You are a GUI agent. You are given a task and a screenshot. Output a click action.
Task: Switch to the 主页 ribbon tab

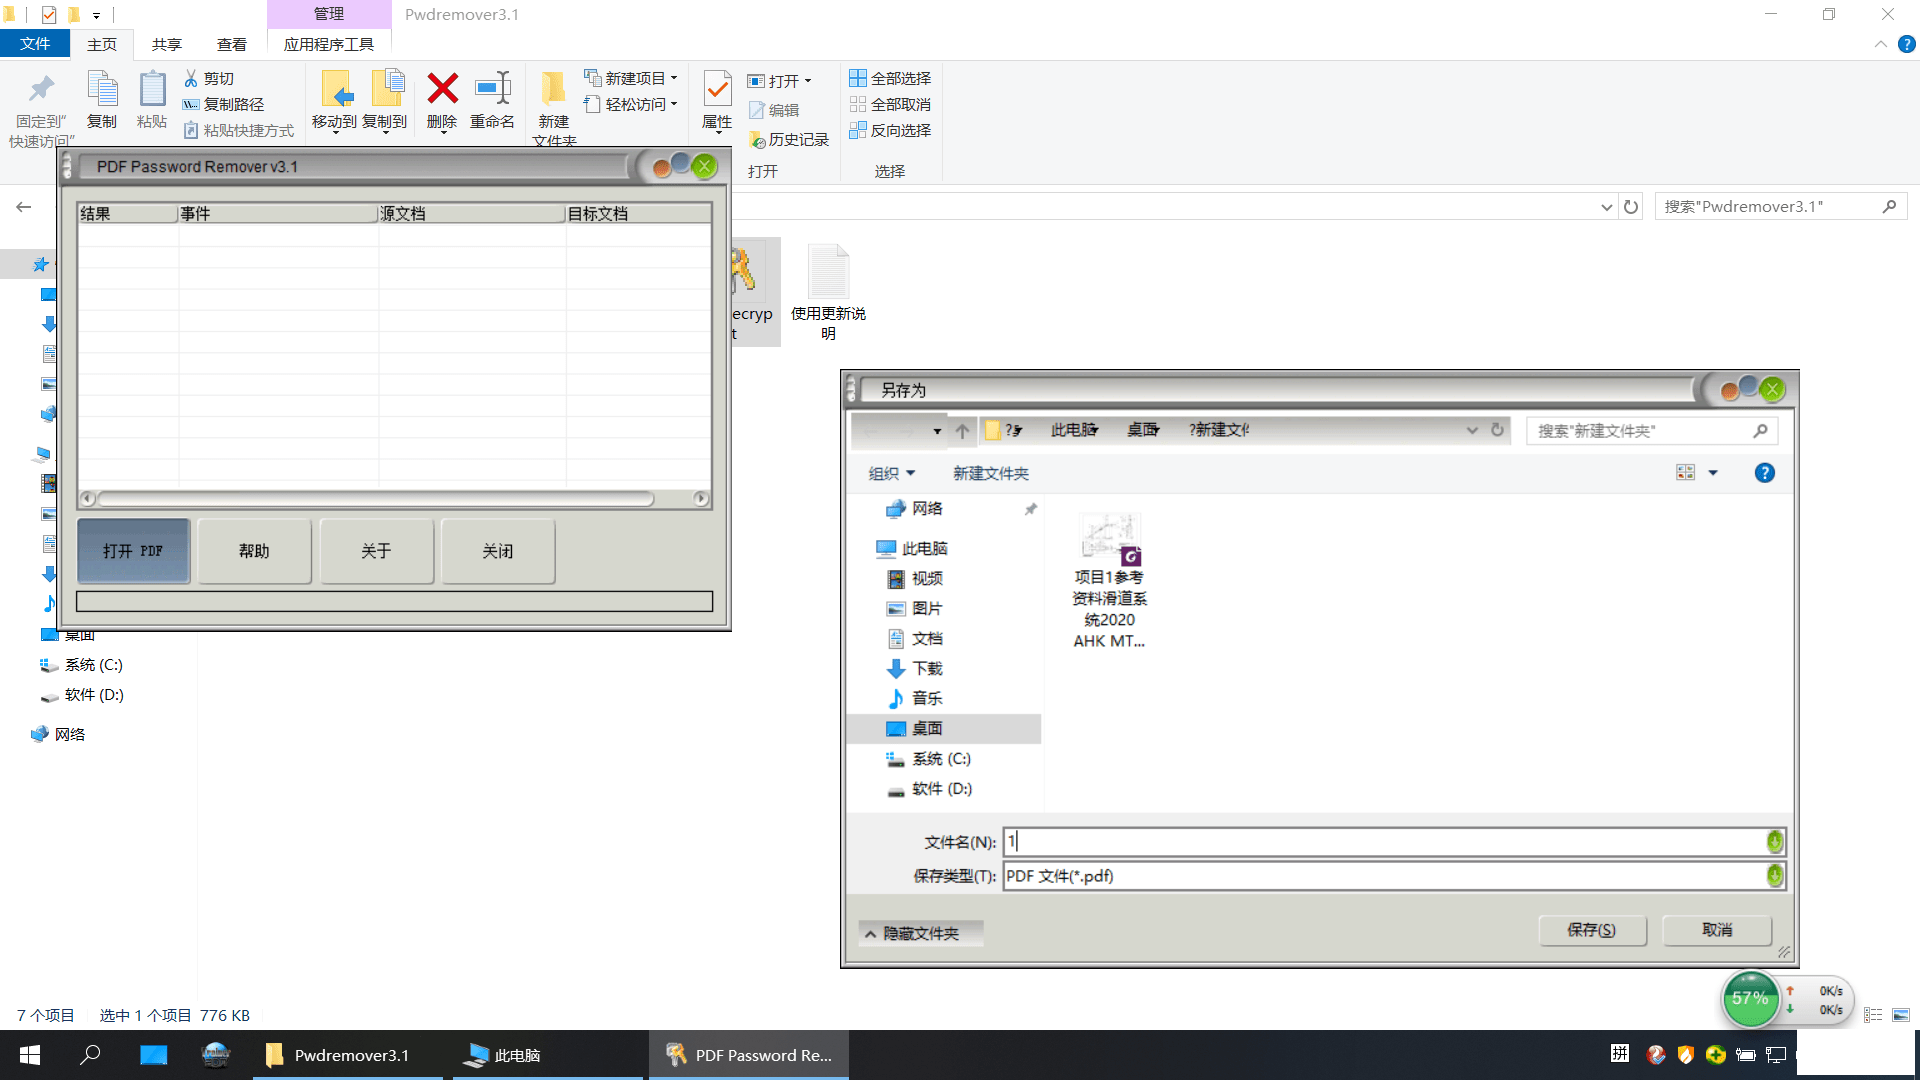point(102,44)
